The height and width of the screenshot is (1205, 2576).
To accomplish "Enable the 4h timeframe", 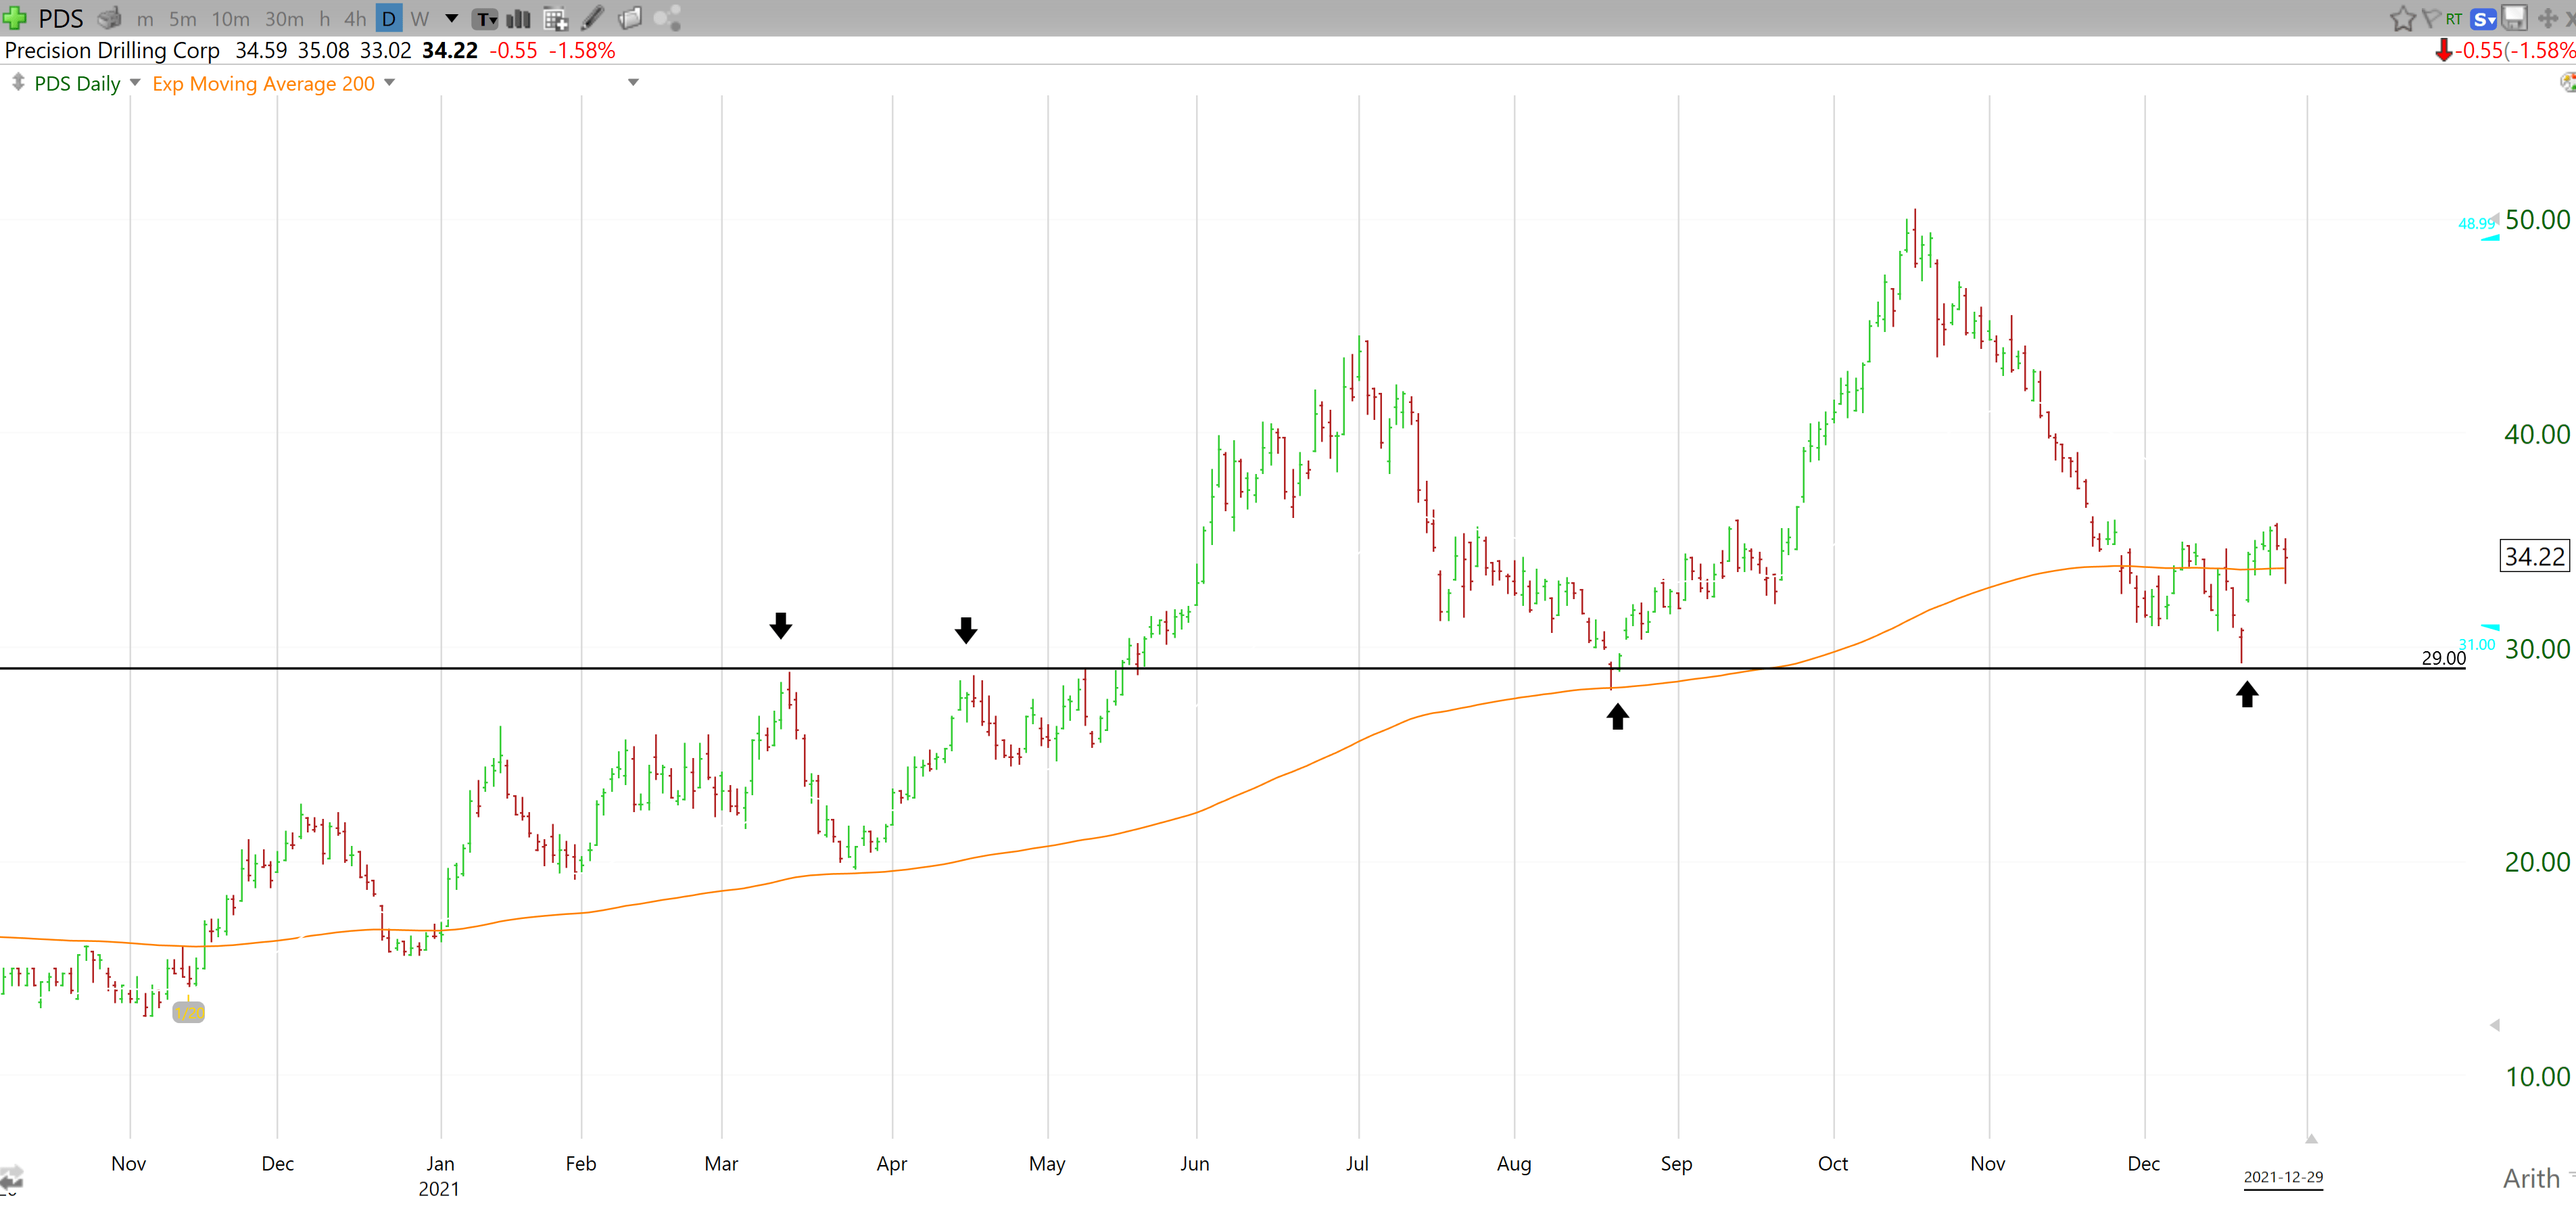I will (x=354, y=18).
